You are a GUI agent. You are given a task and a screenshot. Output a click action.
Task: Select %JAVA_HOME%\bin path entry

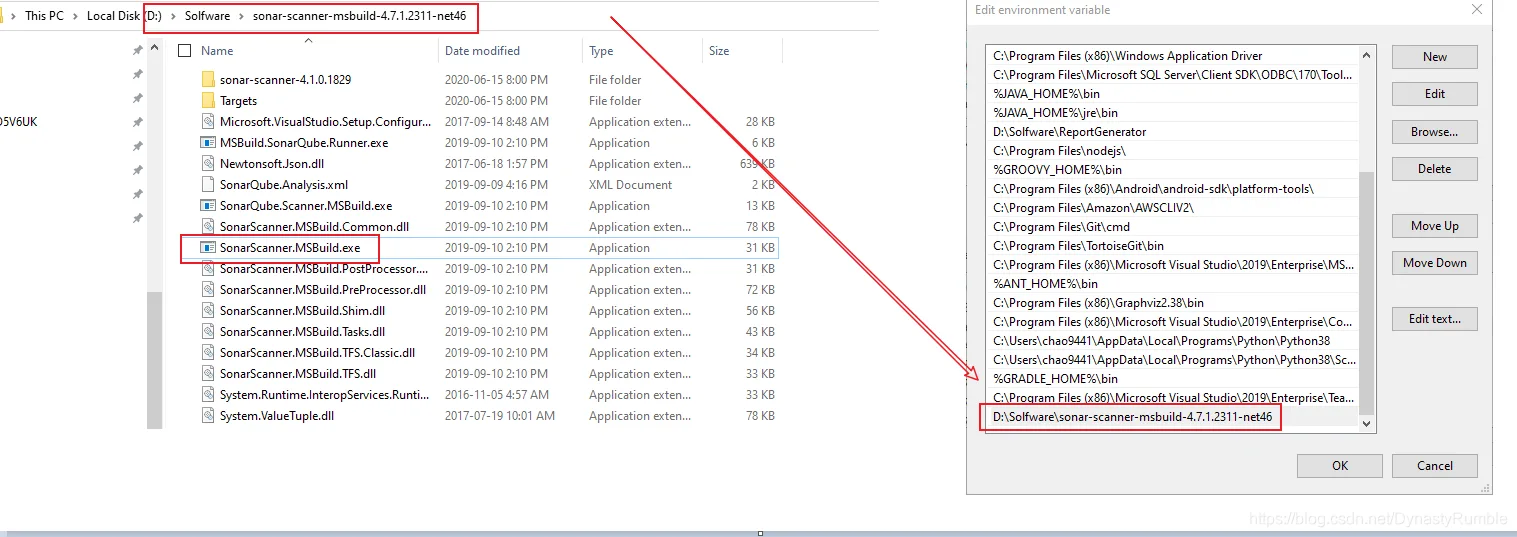(x=1171, y=94)
